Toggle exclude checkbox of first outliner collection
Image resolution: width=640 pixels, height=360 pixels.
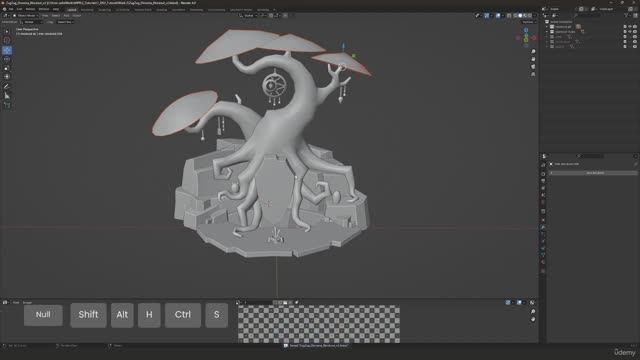(625, 27)
